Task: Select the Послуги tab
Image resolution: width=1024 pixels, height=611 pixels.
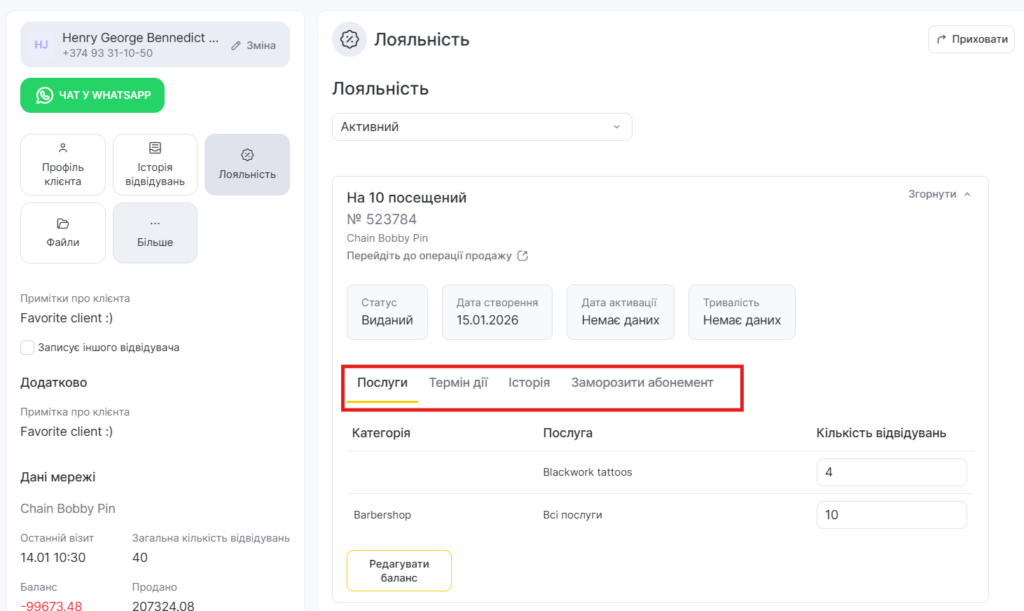Action: (382, 382)
